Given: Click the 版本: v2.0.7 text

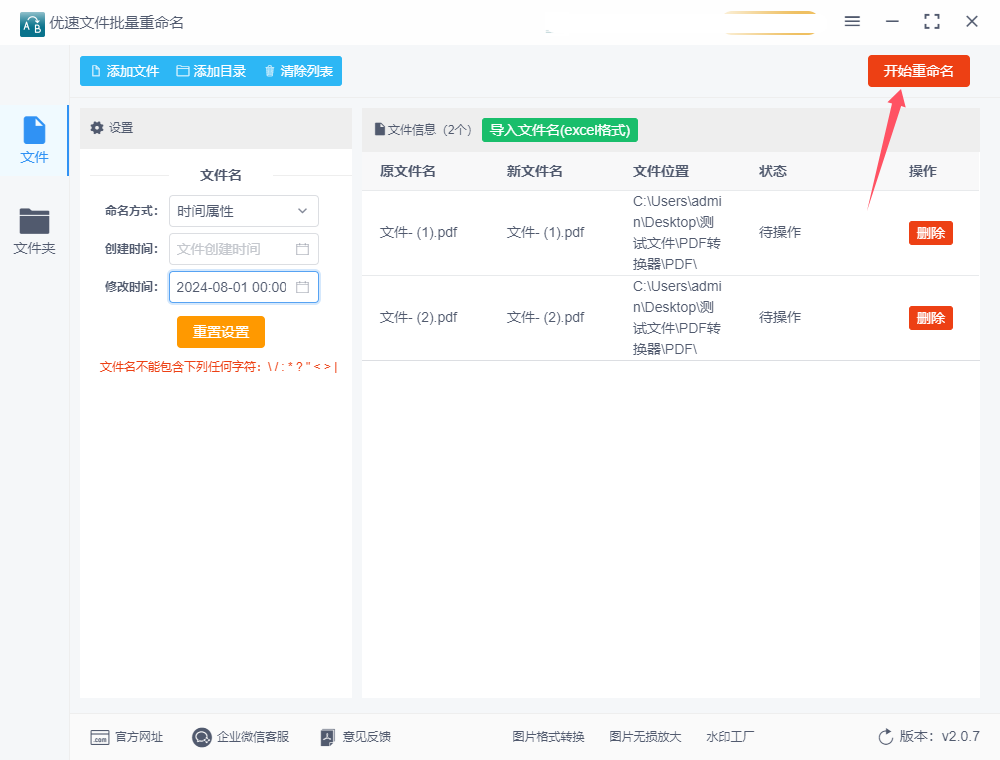Looking at the screenshot, I should click(x=939, y=736).
